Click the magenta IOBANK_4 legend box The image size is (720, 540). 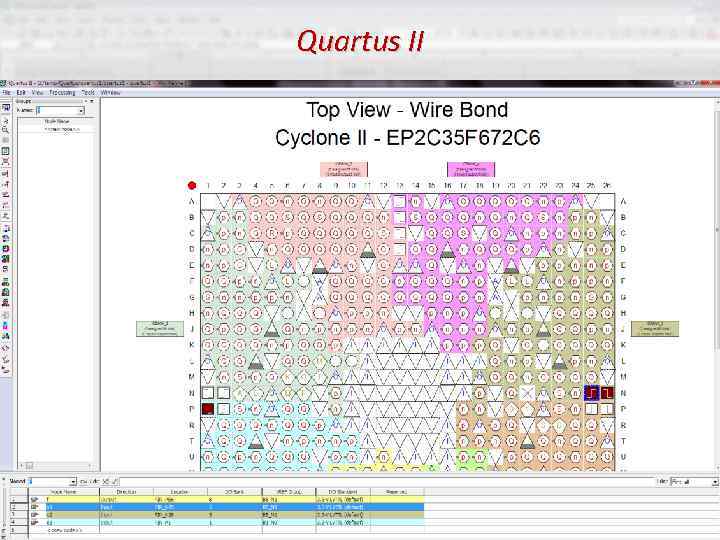coord(471,169)
